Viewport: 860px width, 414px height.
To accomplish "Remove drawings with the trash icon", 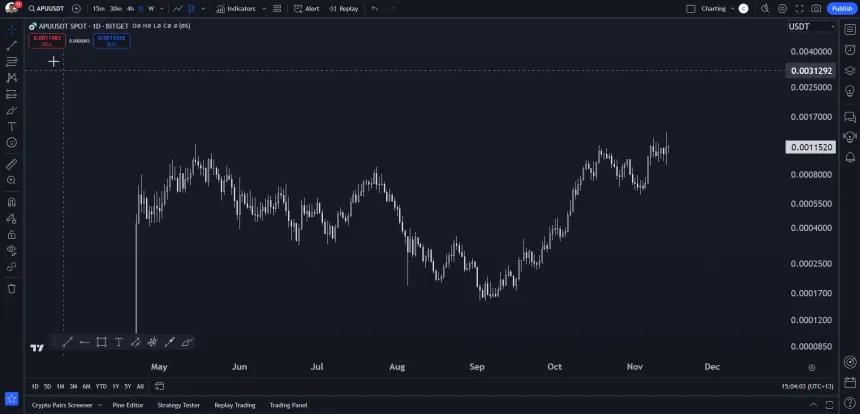I will (12, 288).
